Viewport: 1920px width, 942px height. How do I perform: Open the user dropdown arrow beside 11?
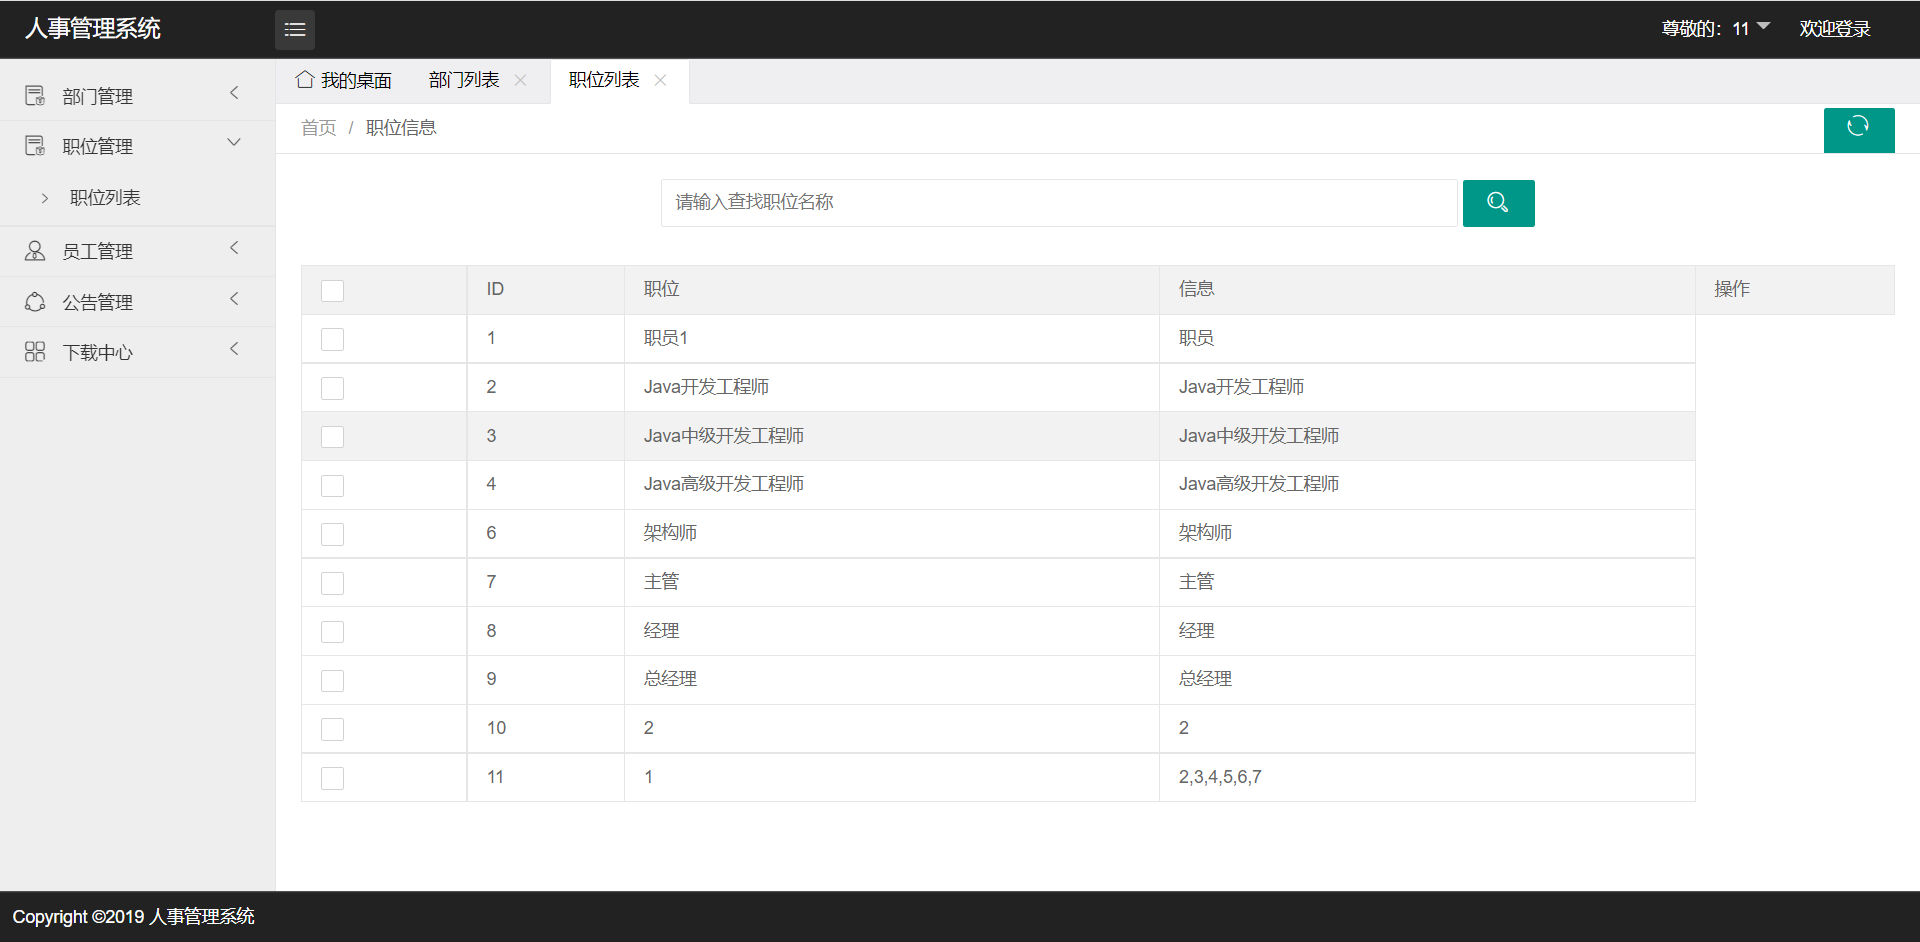coord(1763,27)
